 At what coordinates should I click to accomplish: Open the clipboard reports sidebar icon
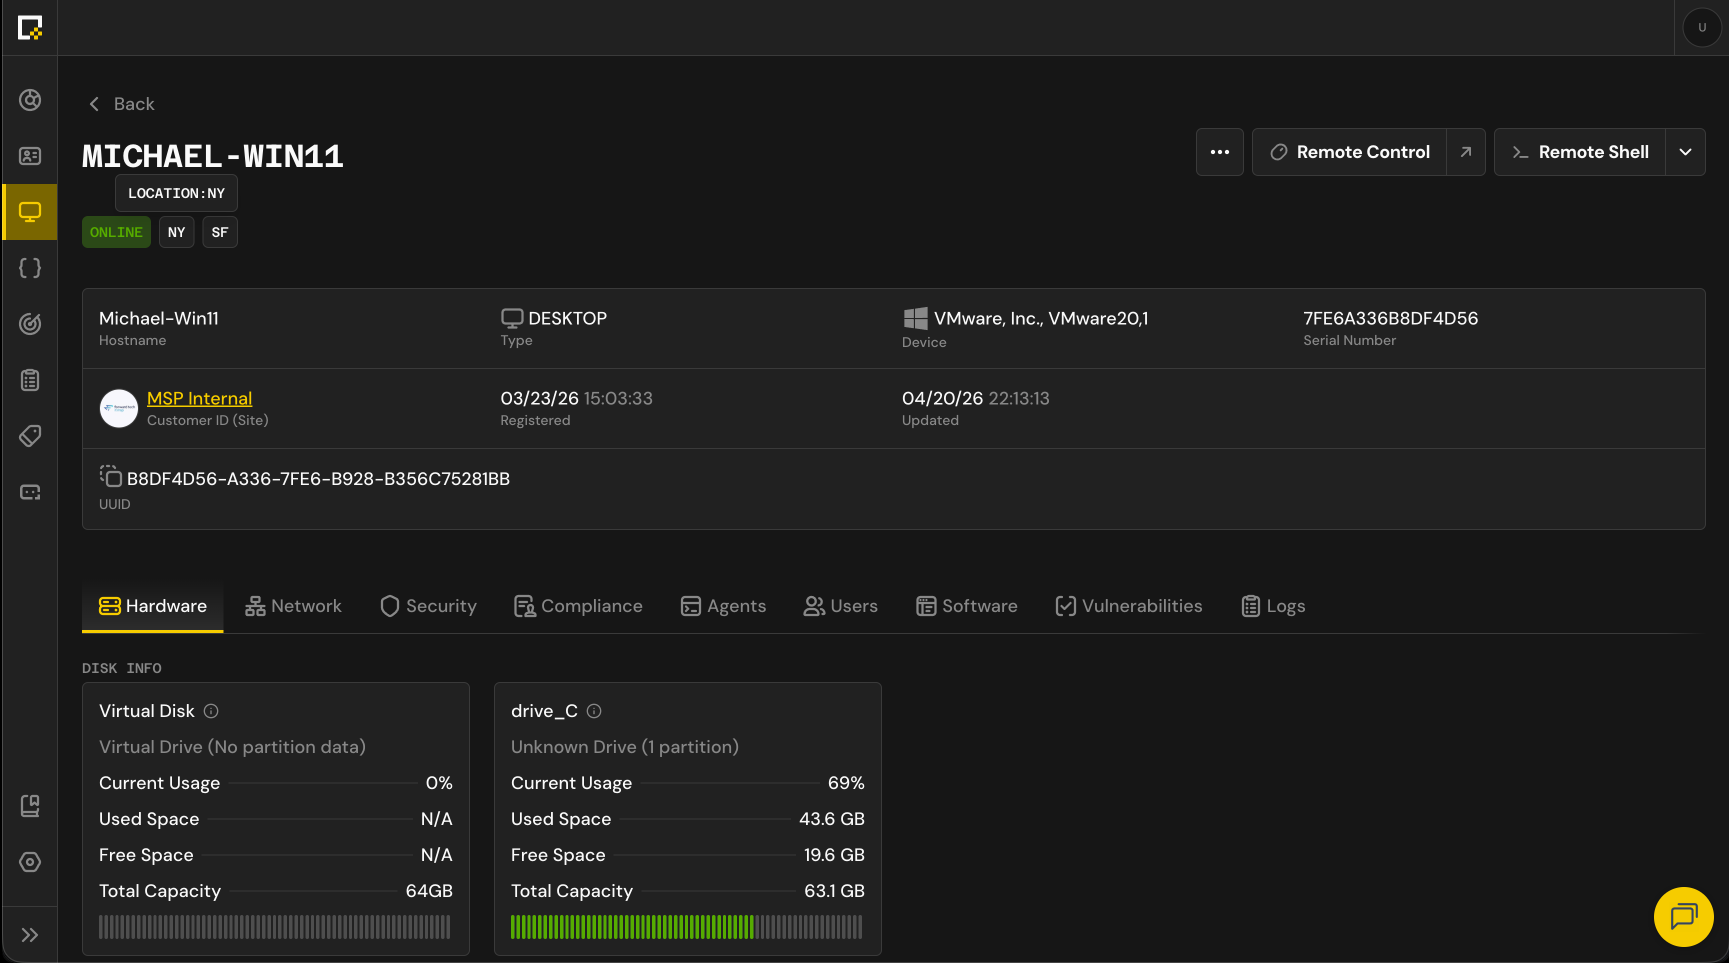30,380
